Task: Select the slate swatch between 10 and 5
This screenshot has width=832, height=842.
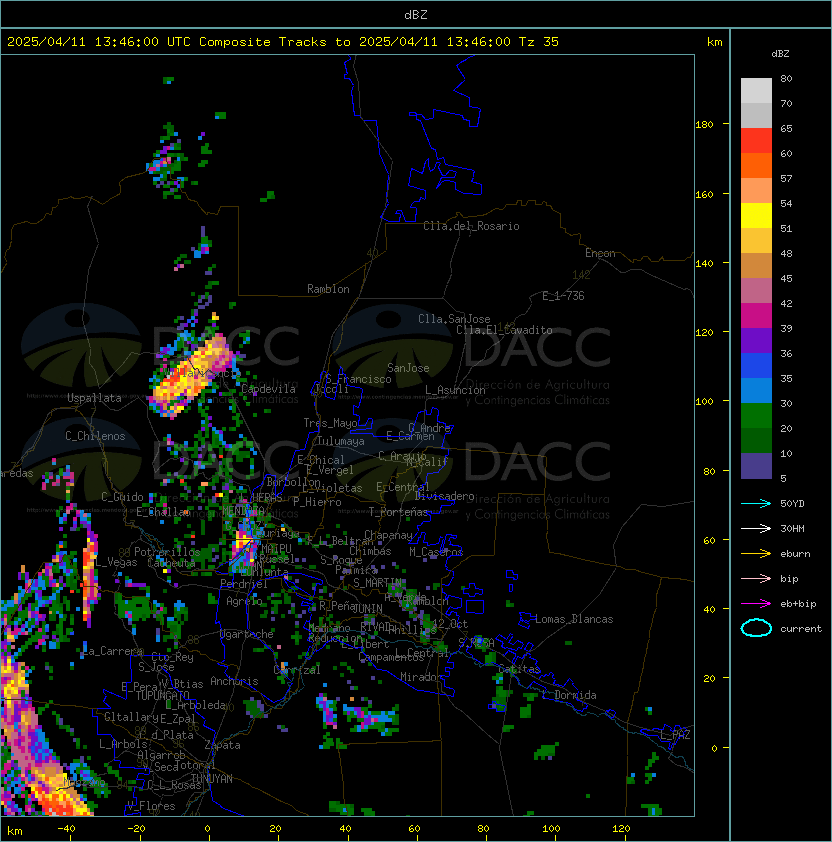Action: [x=756, y=466]
